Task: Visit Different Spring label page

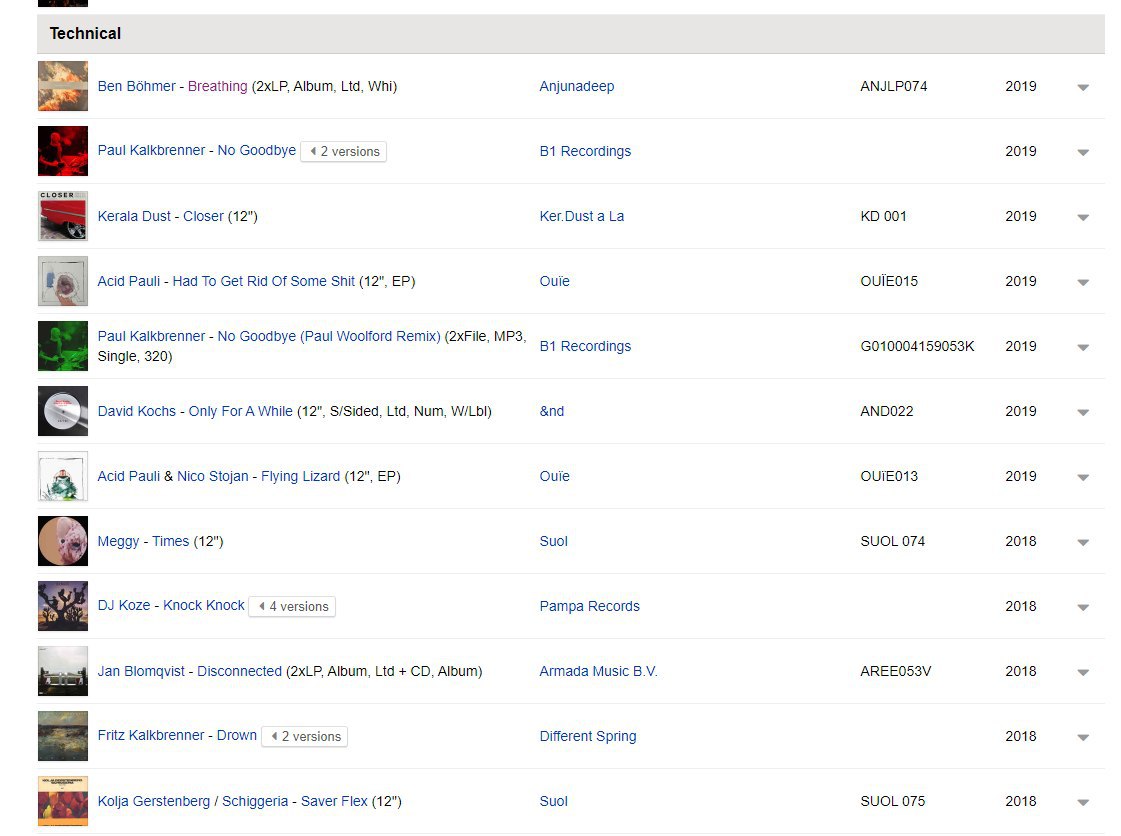Action: coord(588,737)
